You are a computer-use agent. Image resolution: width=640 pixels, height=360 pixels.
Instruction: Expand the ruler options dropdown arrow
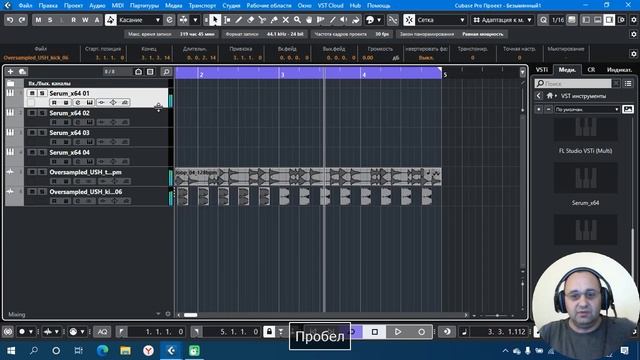522,73
